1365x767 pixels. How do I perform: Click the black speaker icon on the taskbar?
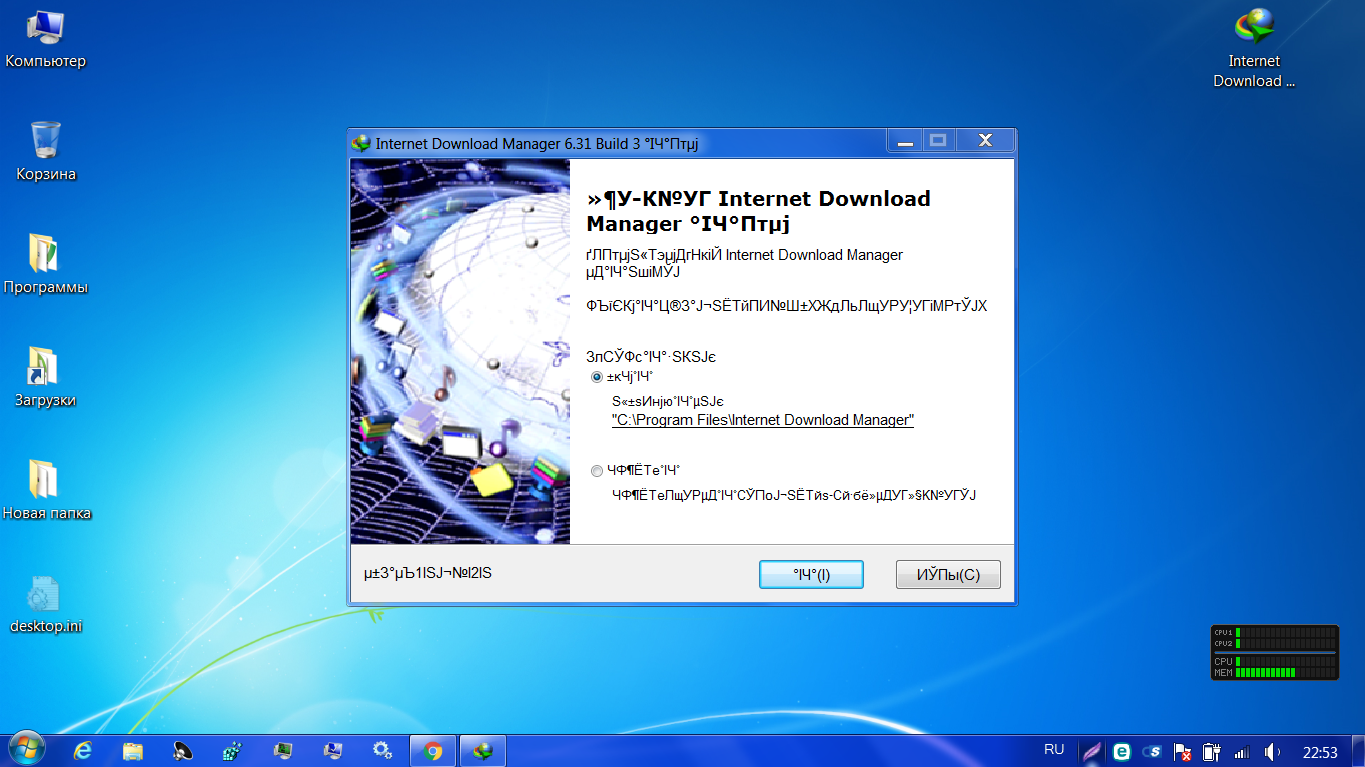pos(183,751)
